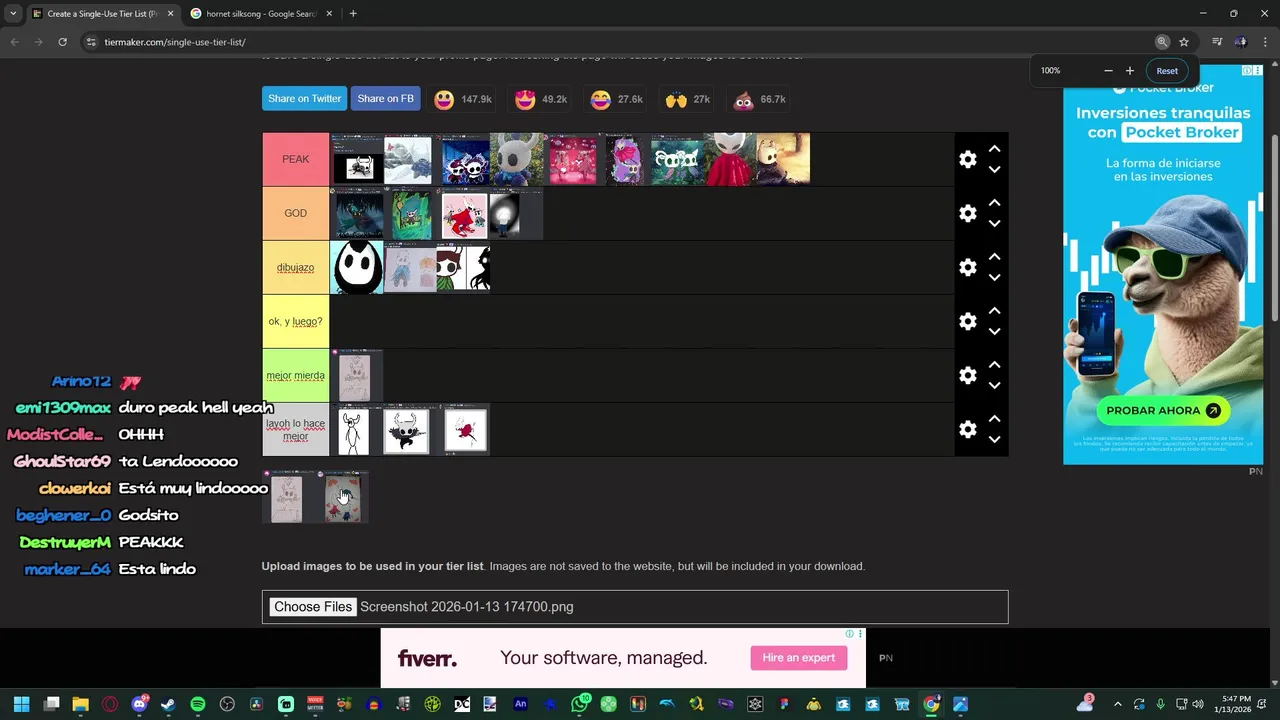Screen dimensions: 1280x720
Task: Go back to the previous page
Action: click(x=14, y=42)
